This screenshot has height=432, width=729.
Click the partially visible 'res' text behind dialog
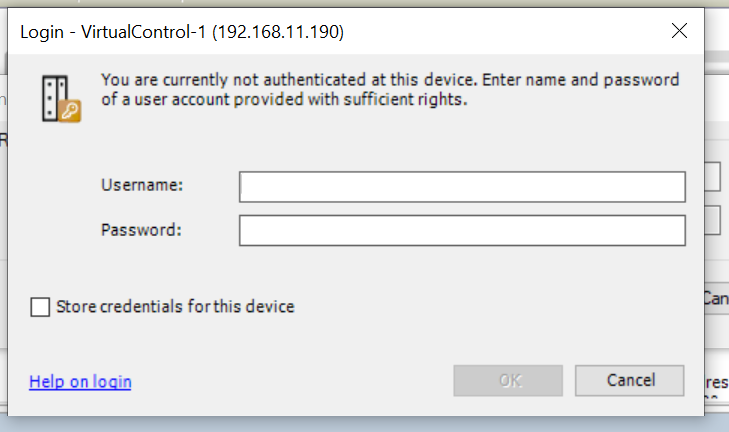(716, 383)
